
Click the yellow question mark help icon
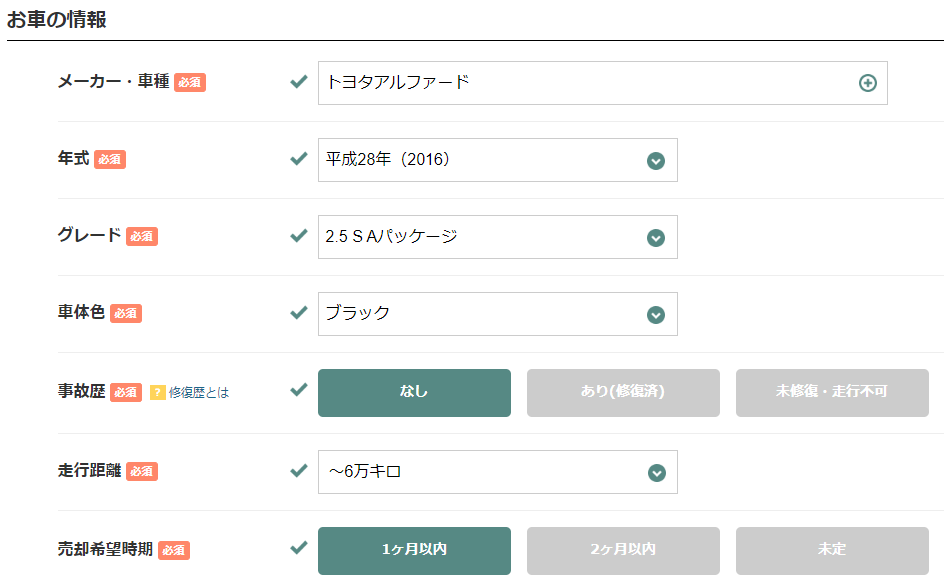[157, 392]
